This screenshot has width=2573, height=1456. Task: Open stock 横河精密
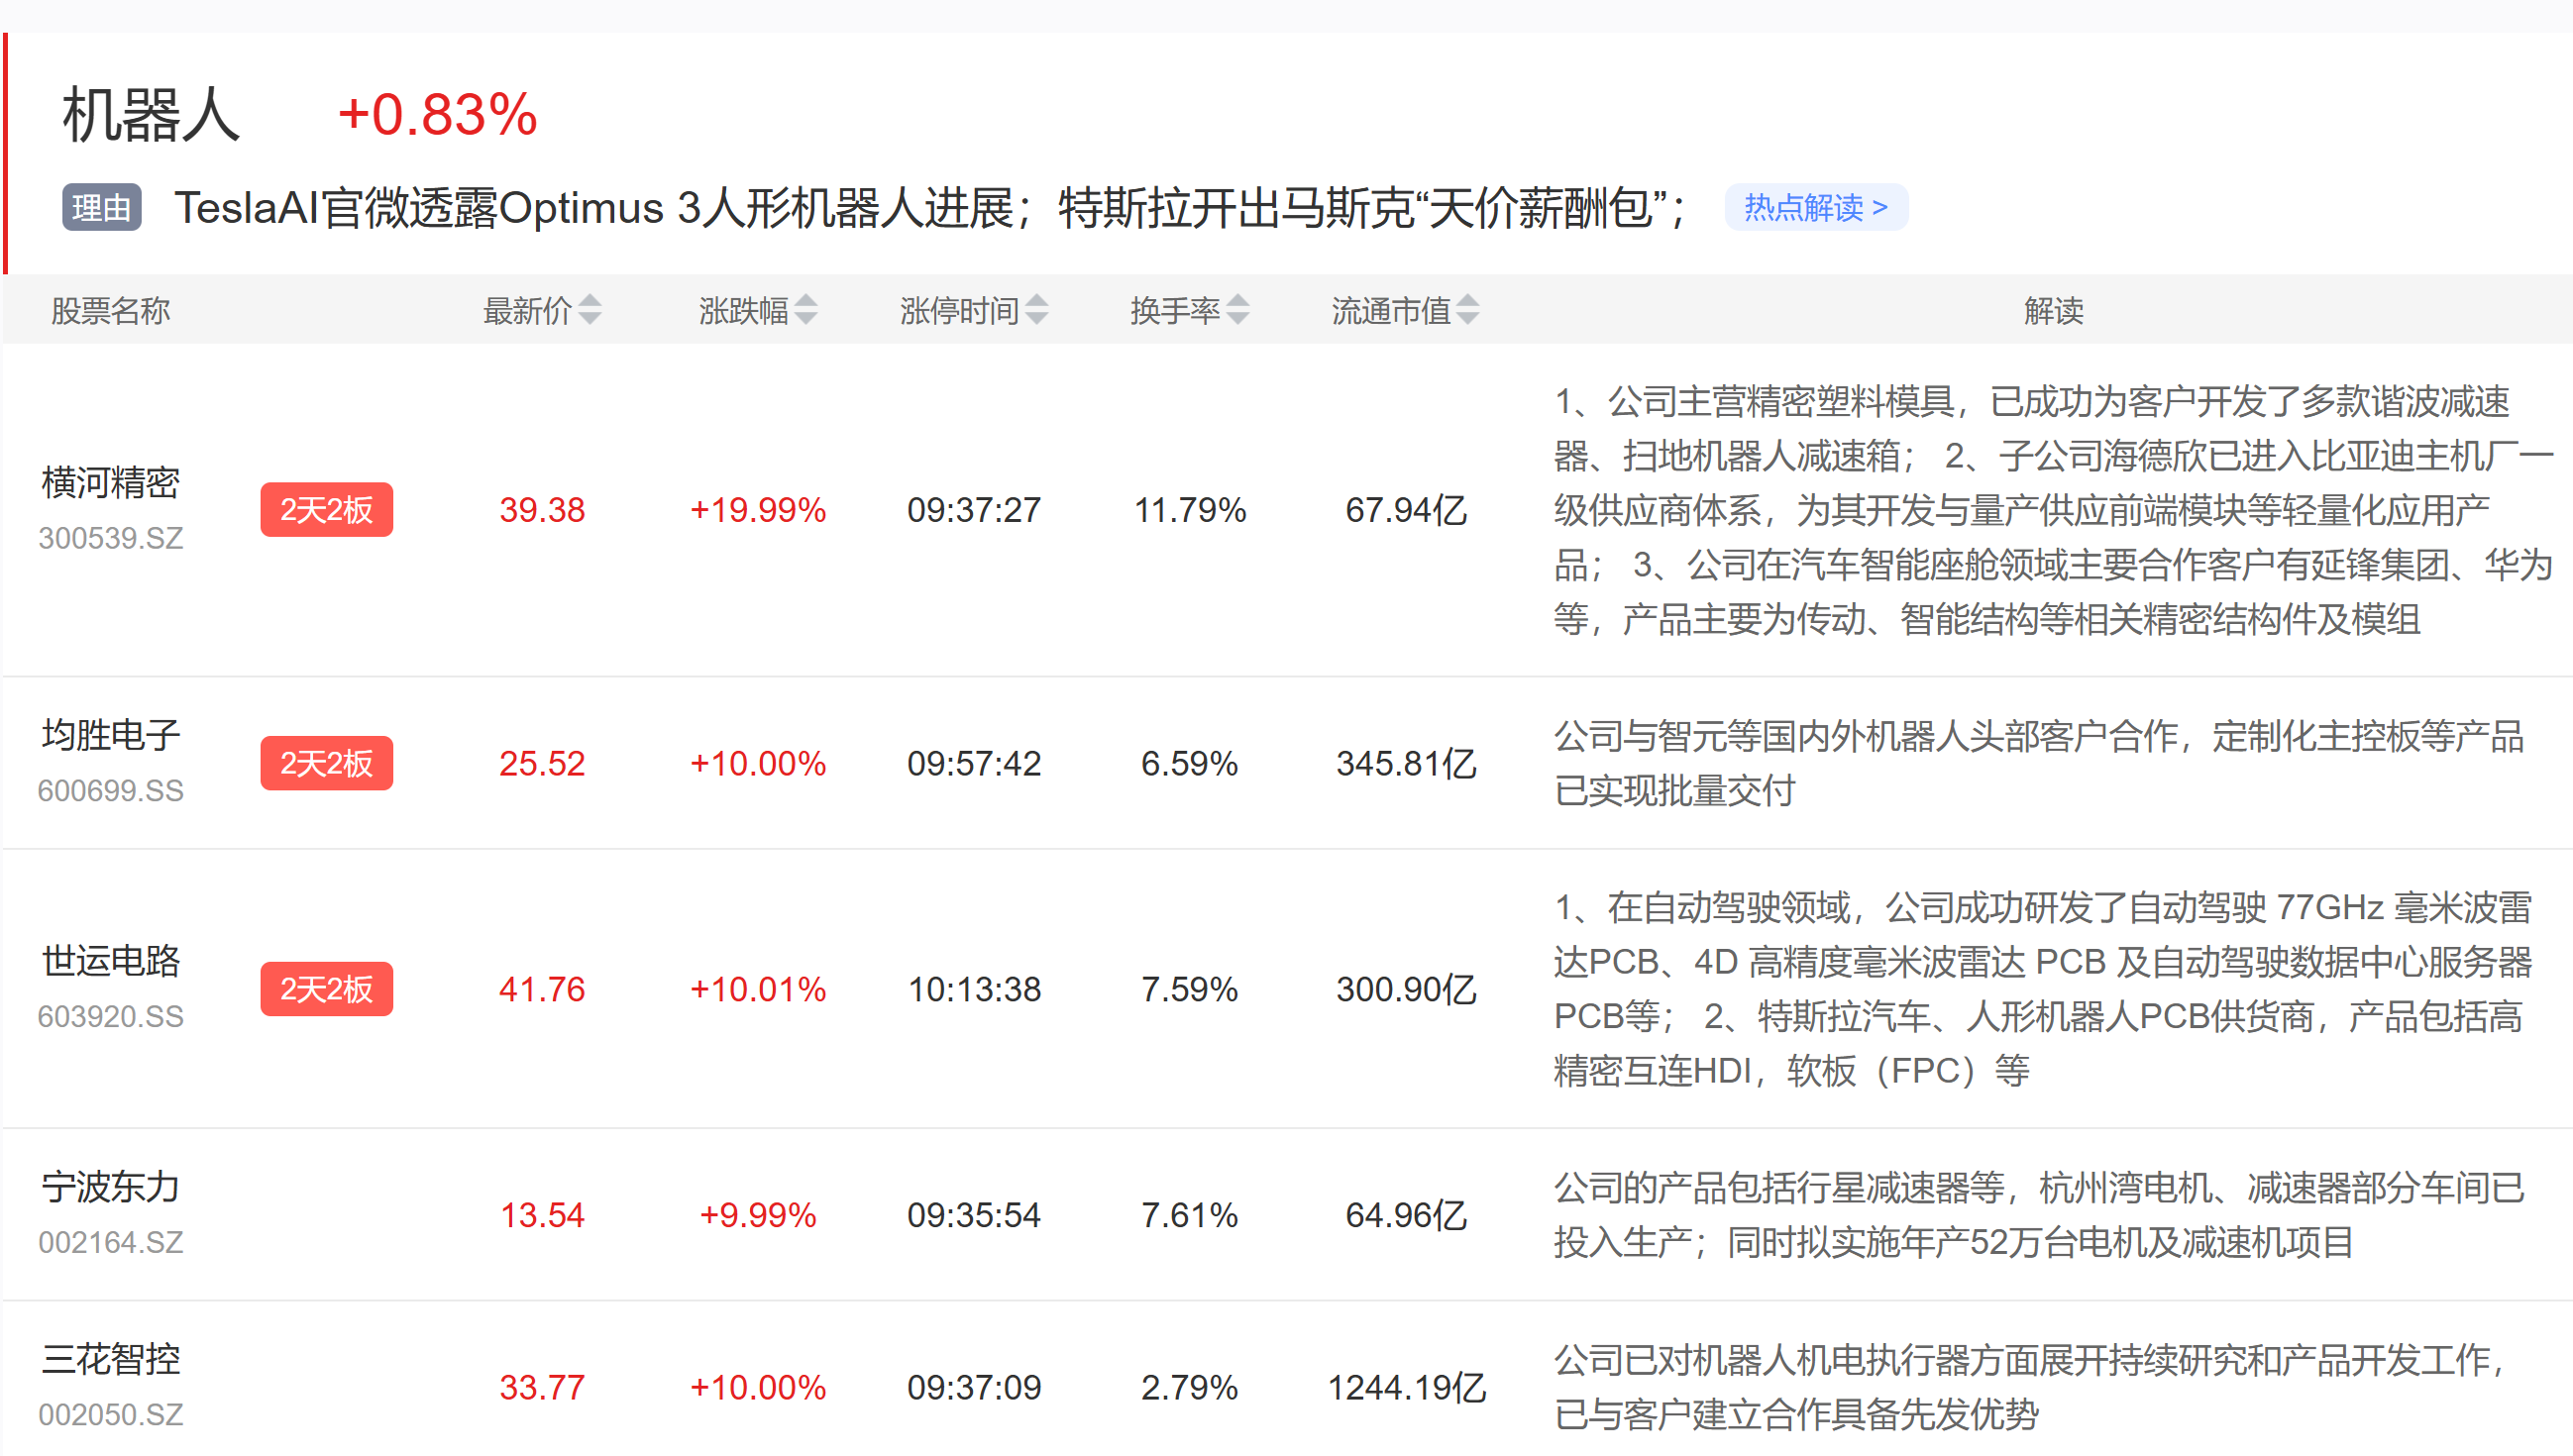(x=111, y=482)
